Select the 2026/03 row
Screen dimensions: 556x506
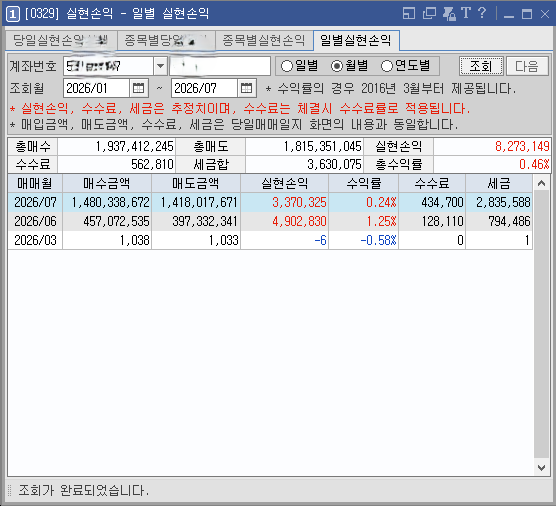tap(270, 240)
